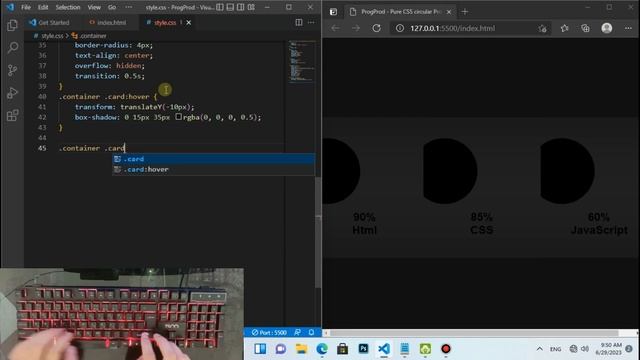Image resolution: width=640 pixels, height=360 pixels.
Task: Click the code minimap overview
Action: 302,61
